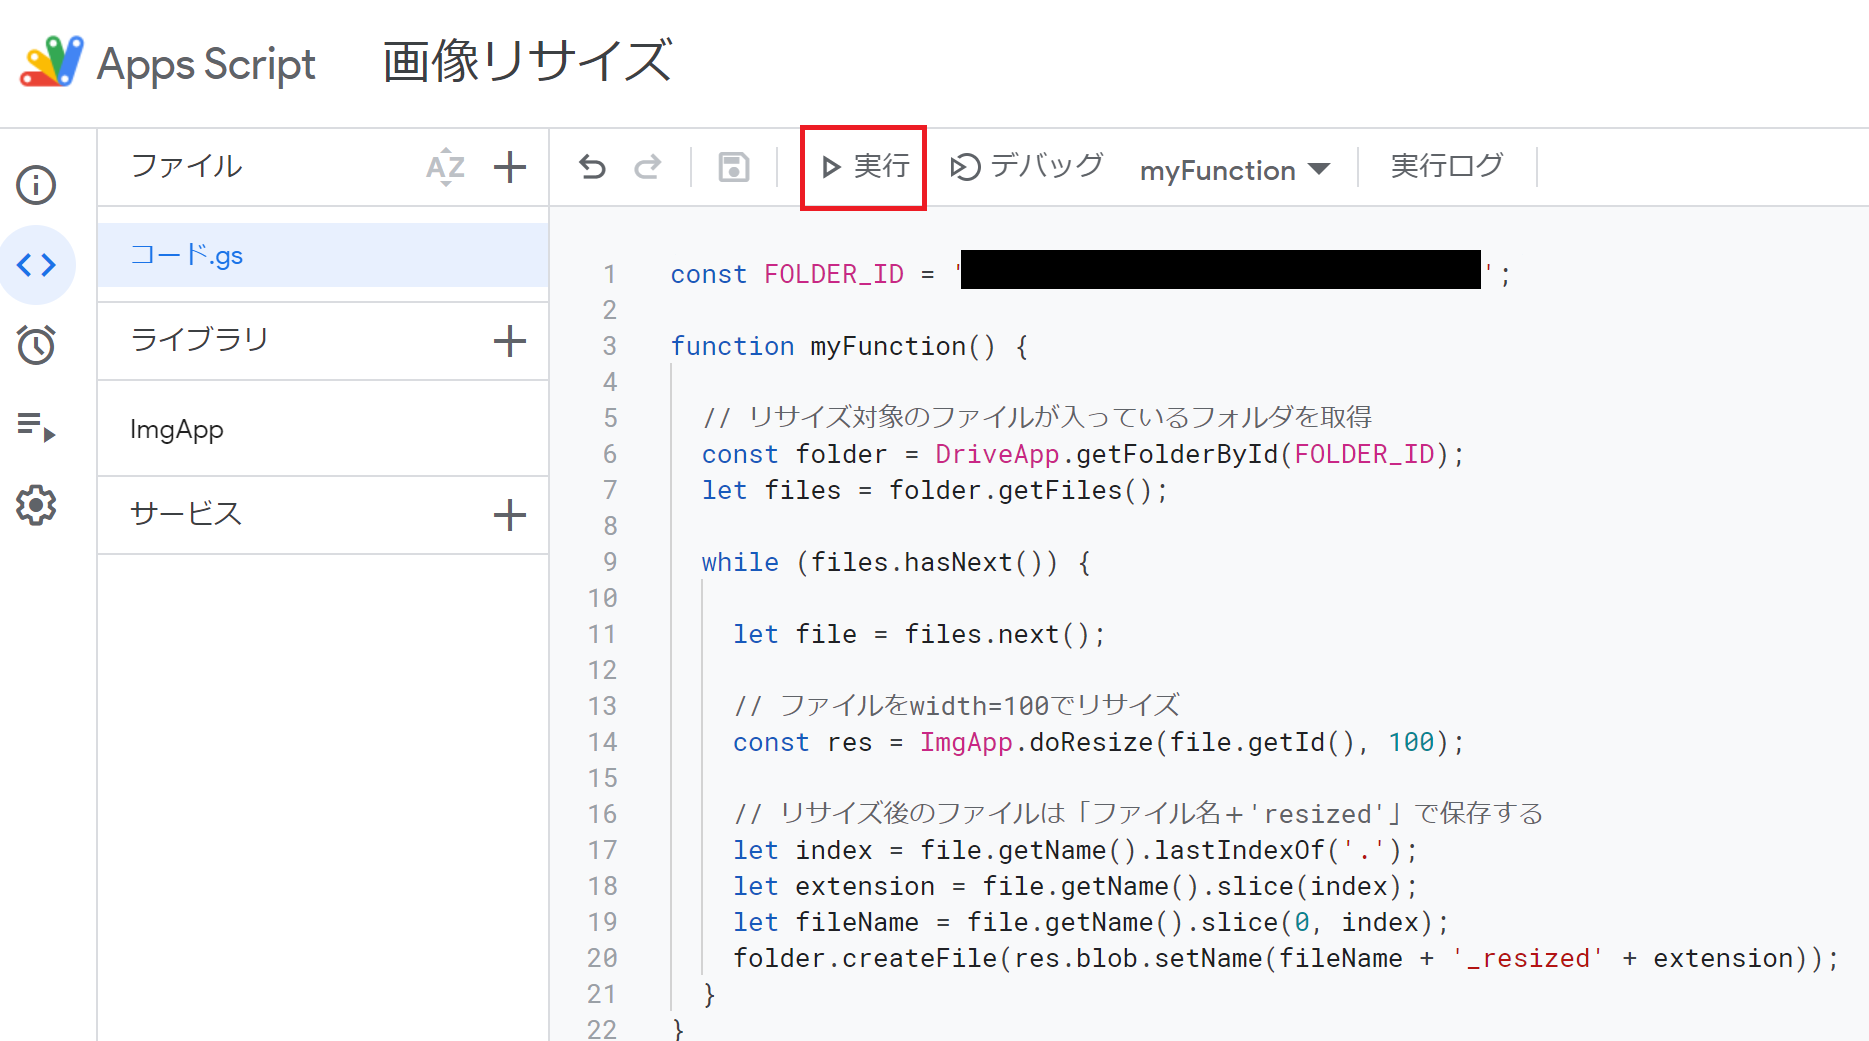Screen dimensions: 1869x1041
Task: Open the 実行ログ execution log
Action: coord(1446,165)
